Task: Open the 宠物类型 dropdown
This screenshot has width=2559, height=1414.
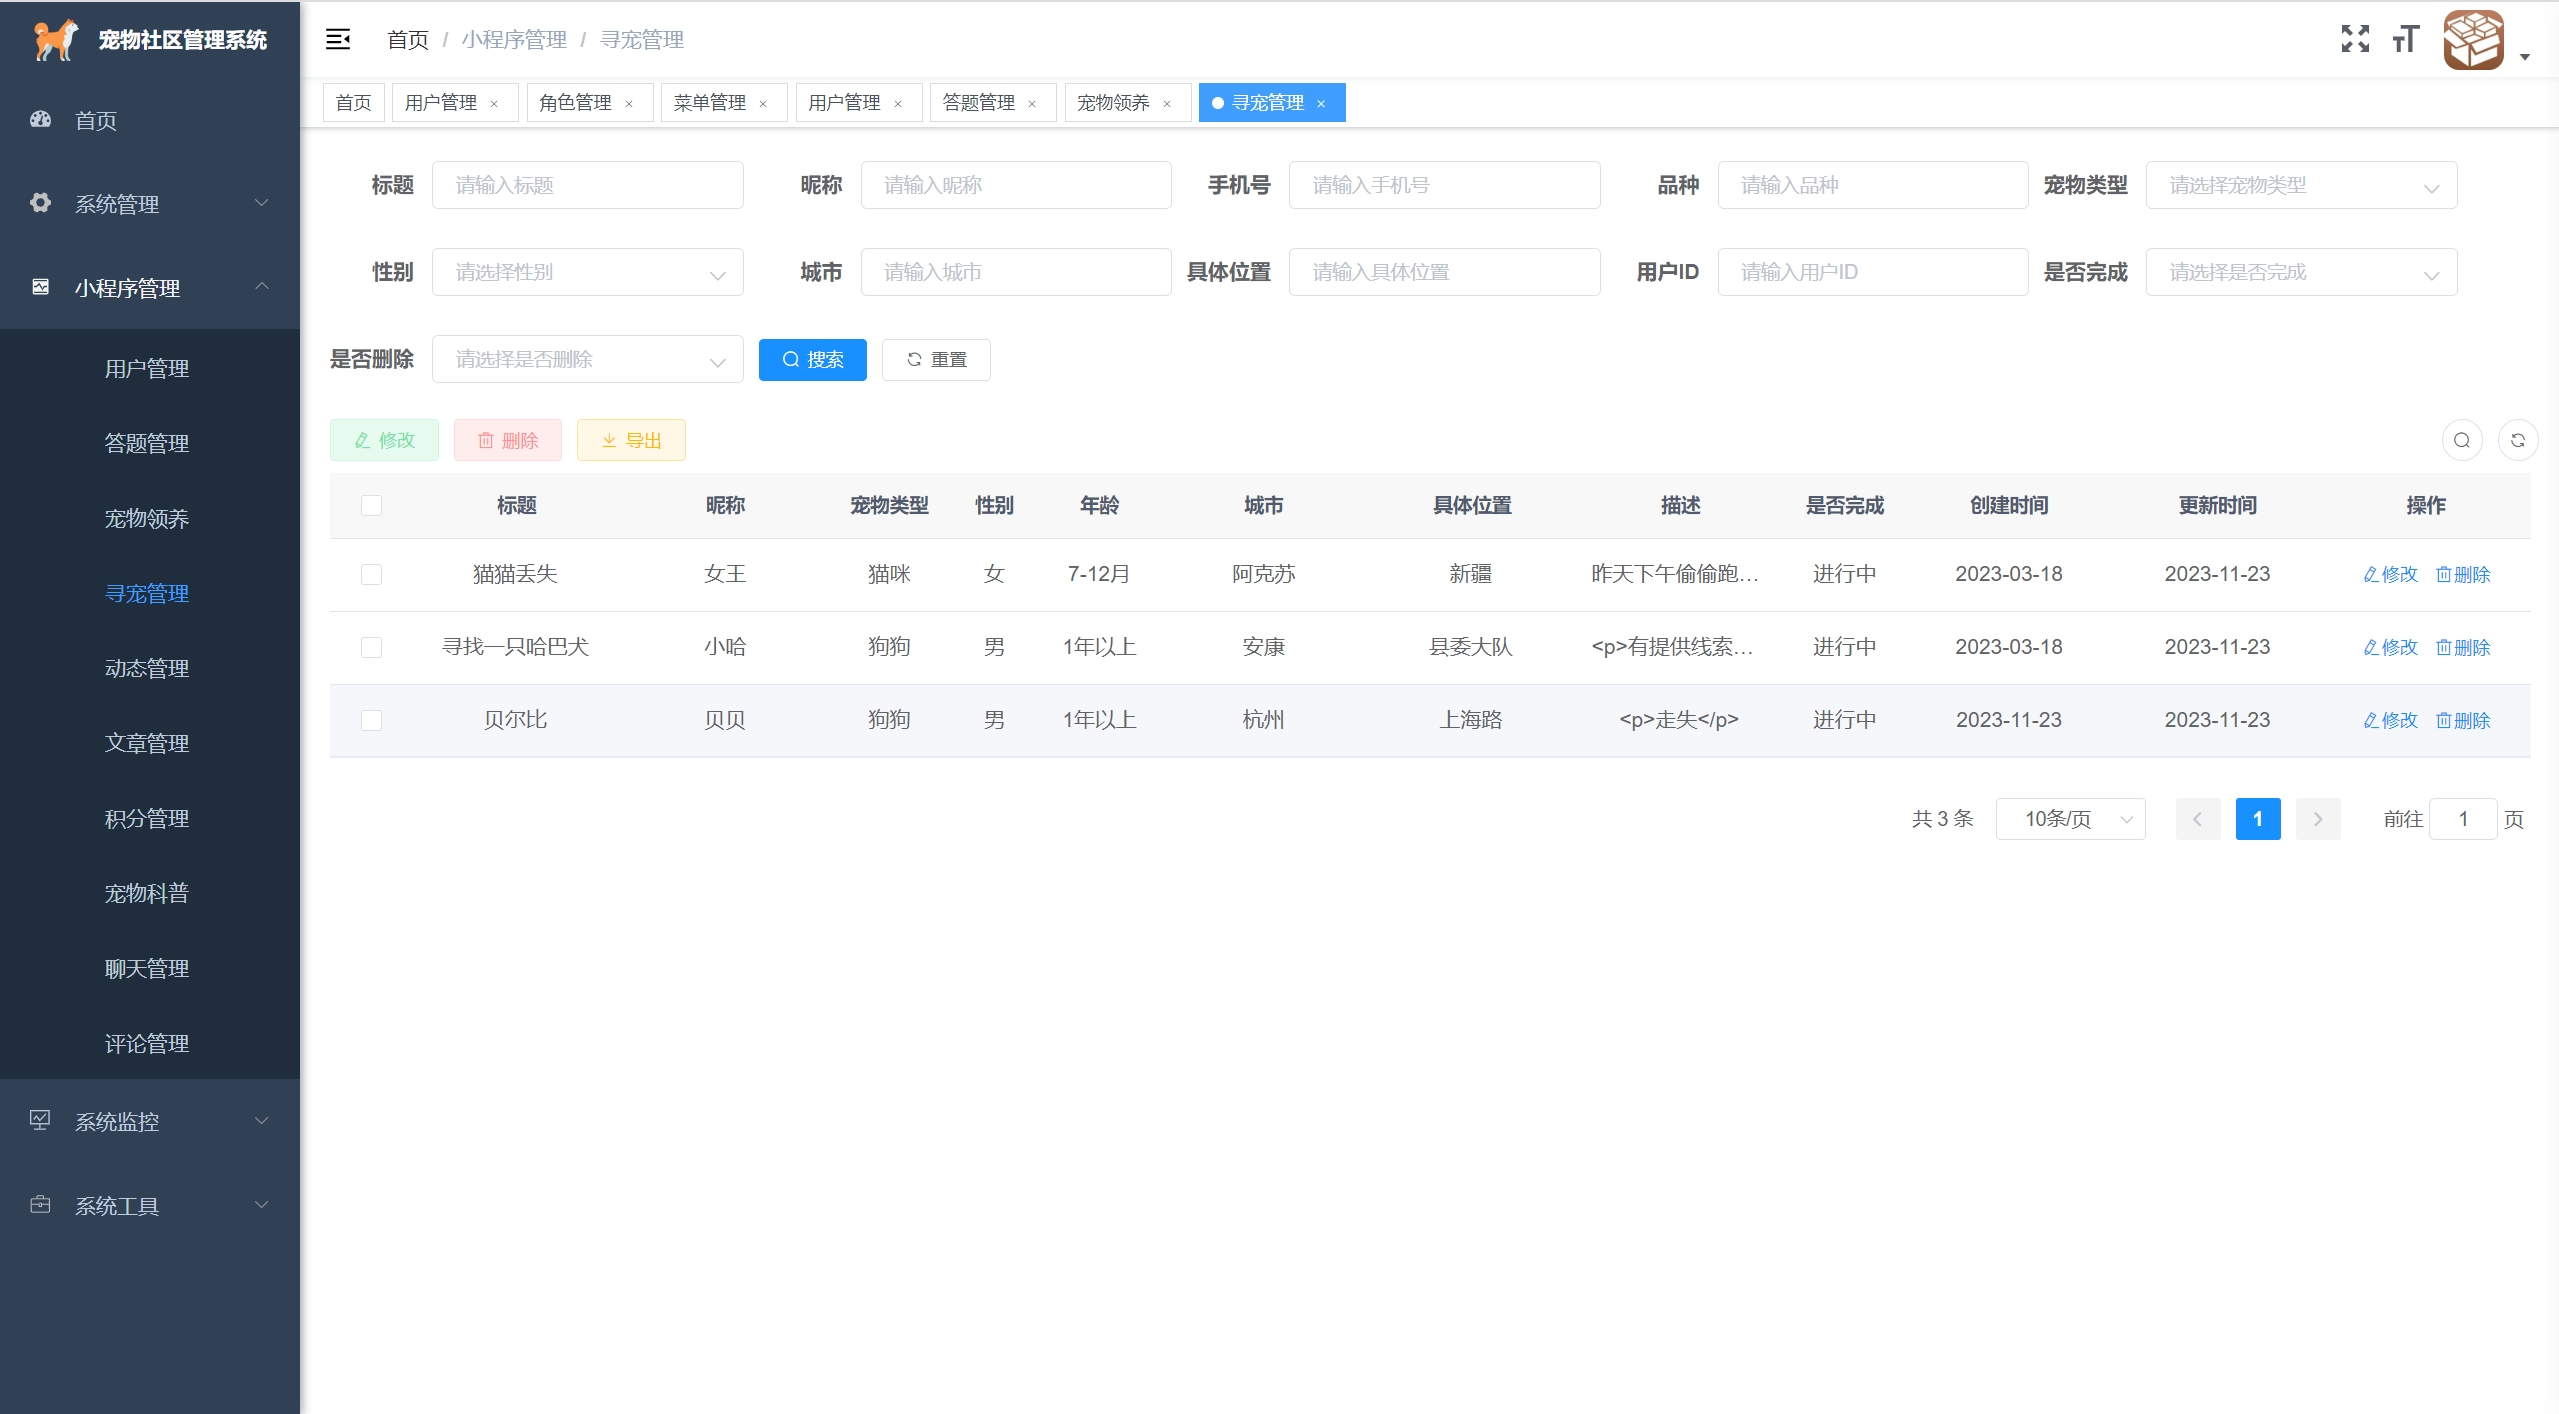Action: [x=2300, y=185]
